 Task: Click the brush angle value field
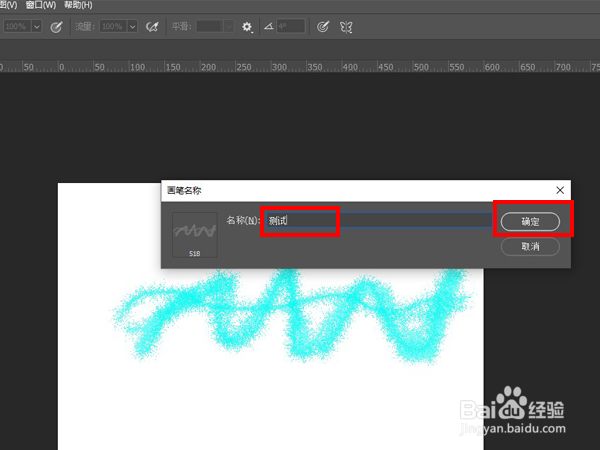[x=291, y=26]
